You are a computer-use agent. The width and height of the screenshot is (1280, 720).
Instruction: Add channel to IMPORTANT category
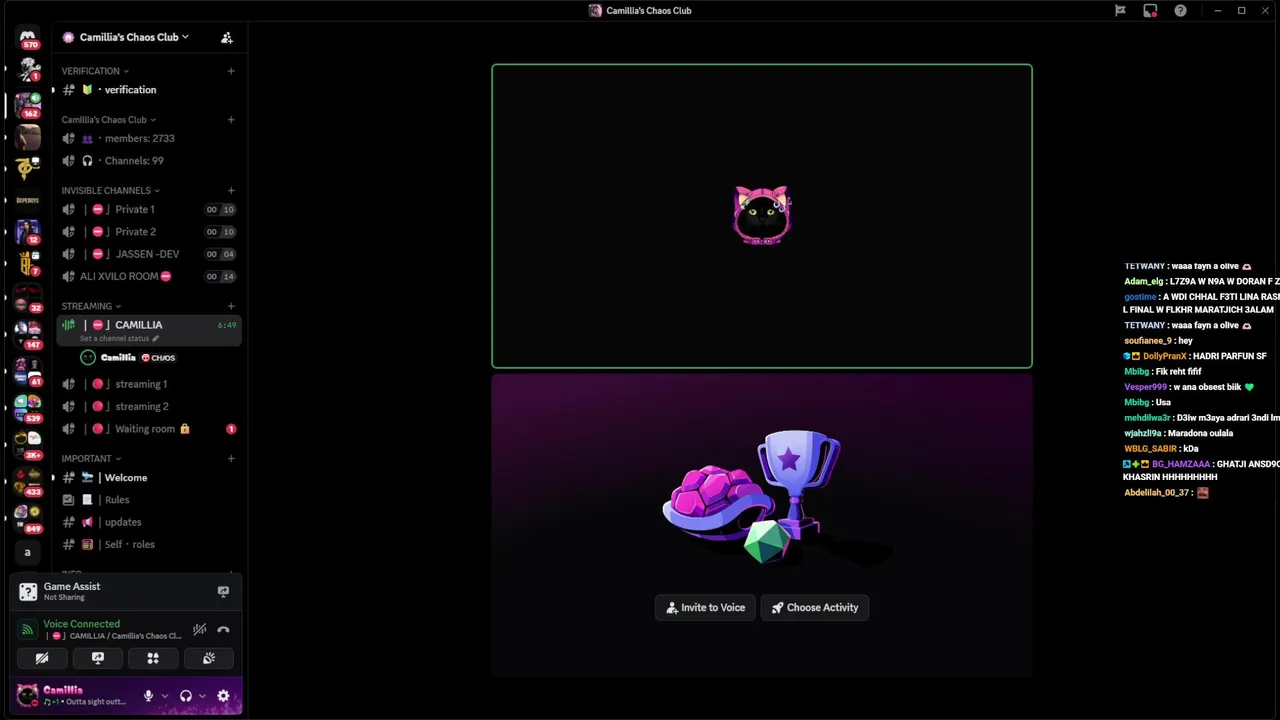click(231, 458)
